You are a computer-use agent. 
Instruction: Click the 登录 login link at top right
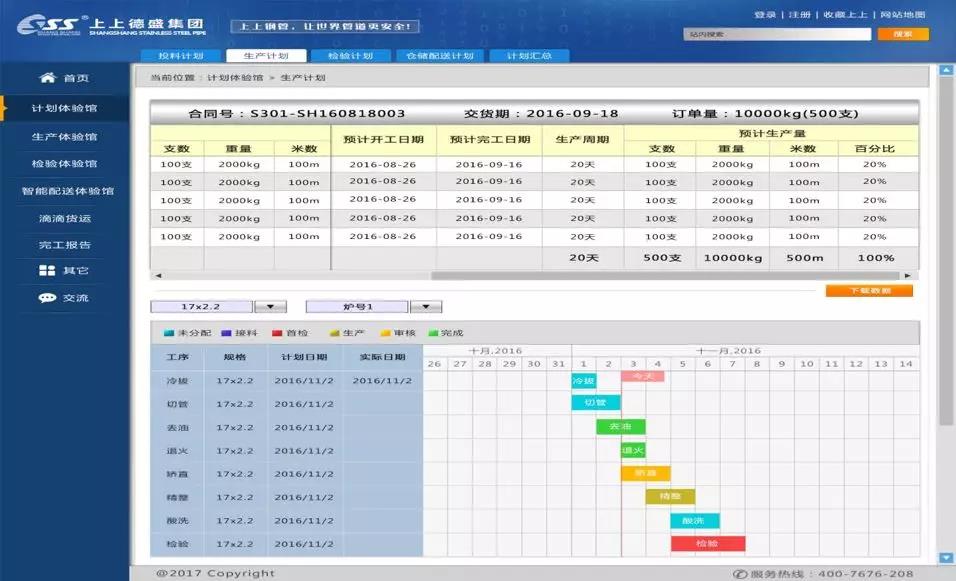tap(766, 15)
